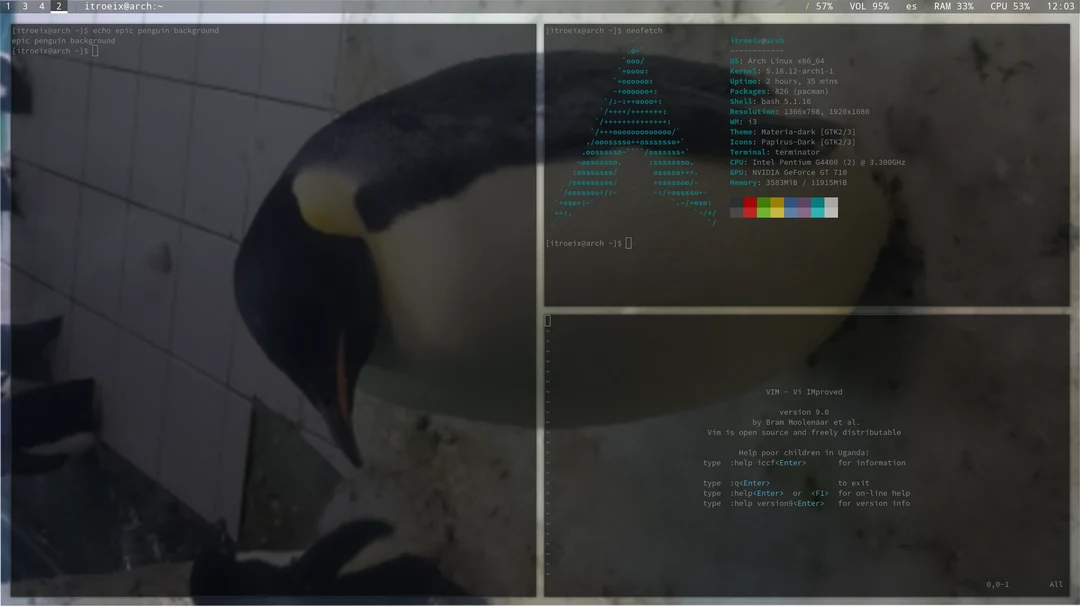
Task: Switch to workspace 4
Action: [40, 6]
